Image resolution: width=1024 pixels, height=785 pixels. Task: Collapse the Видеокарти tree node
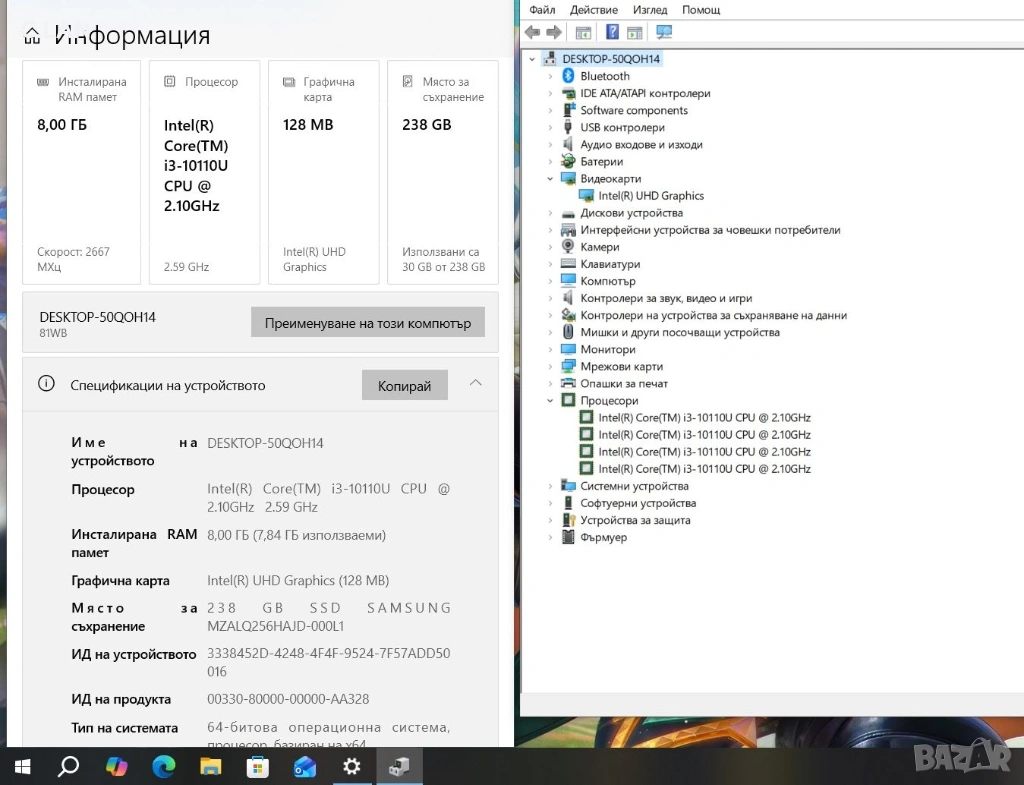coord(550,179)
